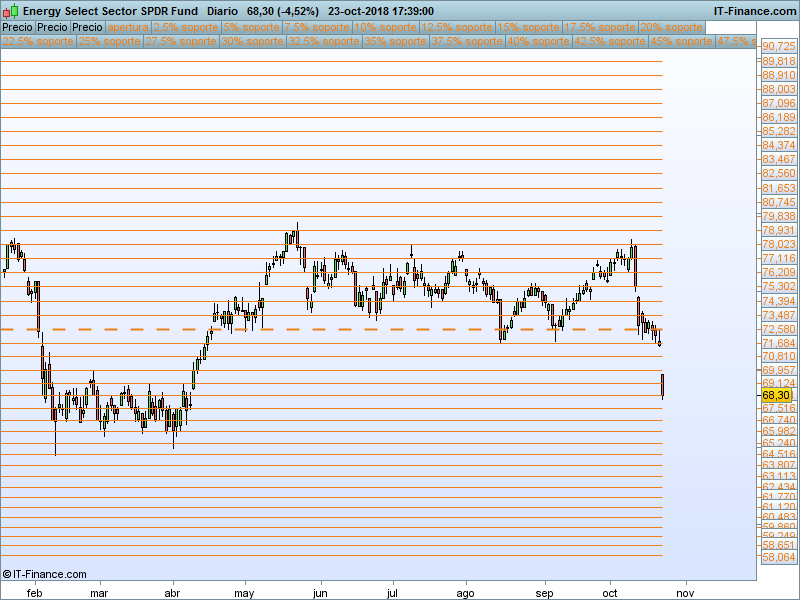Click the may month label on time axis

244,593
